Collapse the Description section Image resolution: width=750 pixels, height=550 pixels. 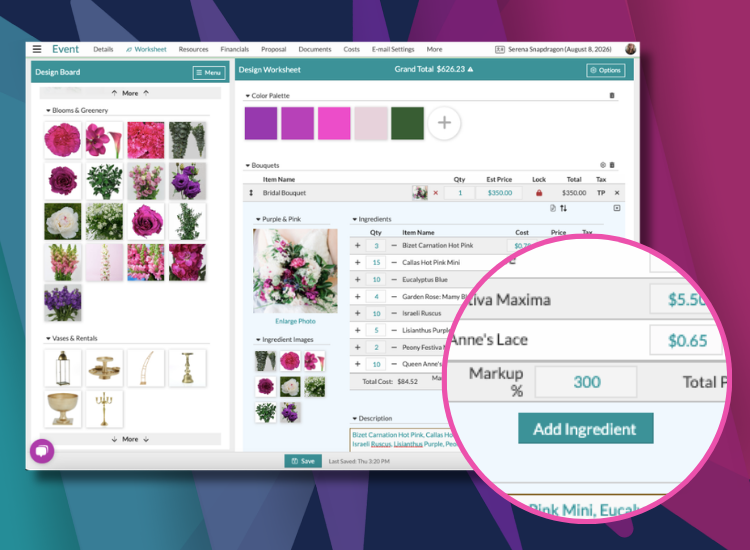pos(355,418)
